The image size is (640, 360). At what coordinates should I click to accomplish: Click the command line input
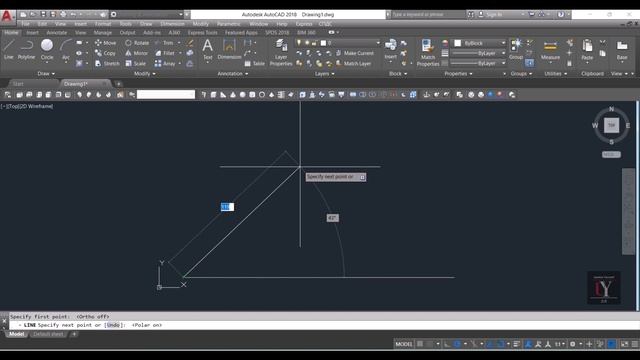point(322,325)
